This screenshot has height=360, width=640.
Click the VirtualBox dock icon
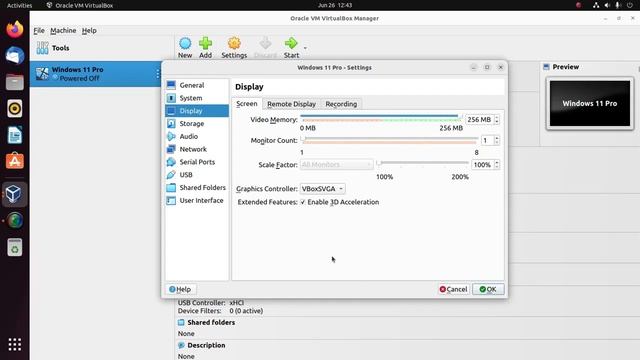pyautogui.click(x=15, y=194)
